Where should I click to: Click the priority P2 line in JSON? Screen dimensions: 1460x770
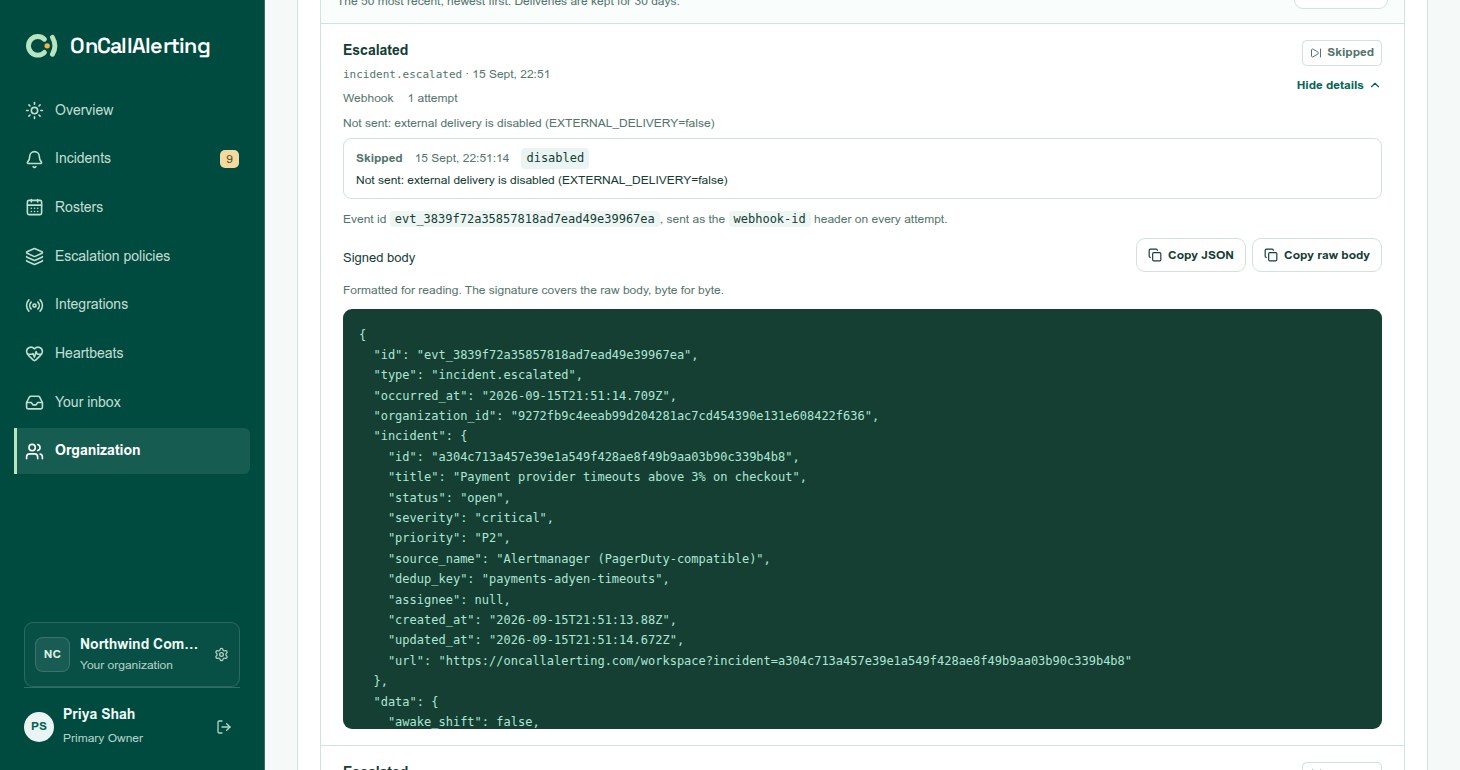449,538
